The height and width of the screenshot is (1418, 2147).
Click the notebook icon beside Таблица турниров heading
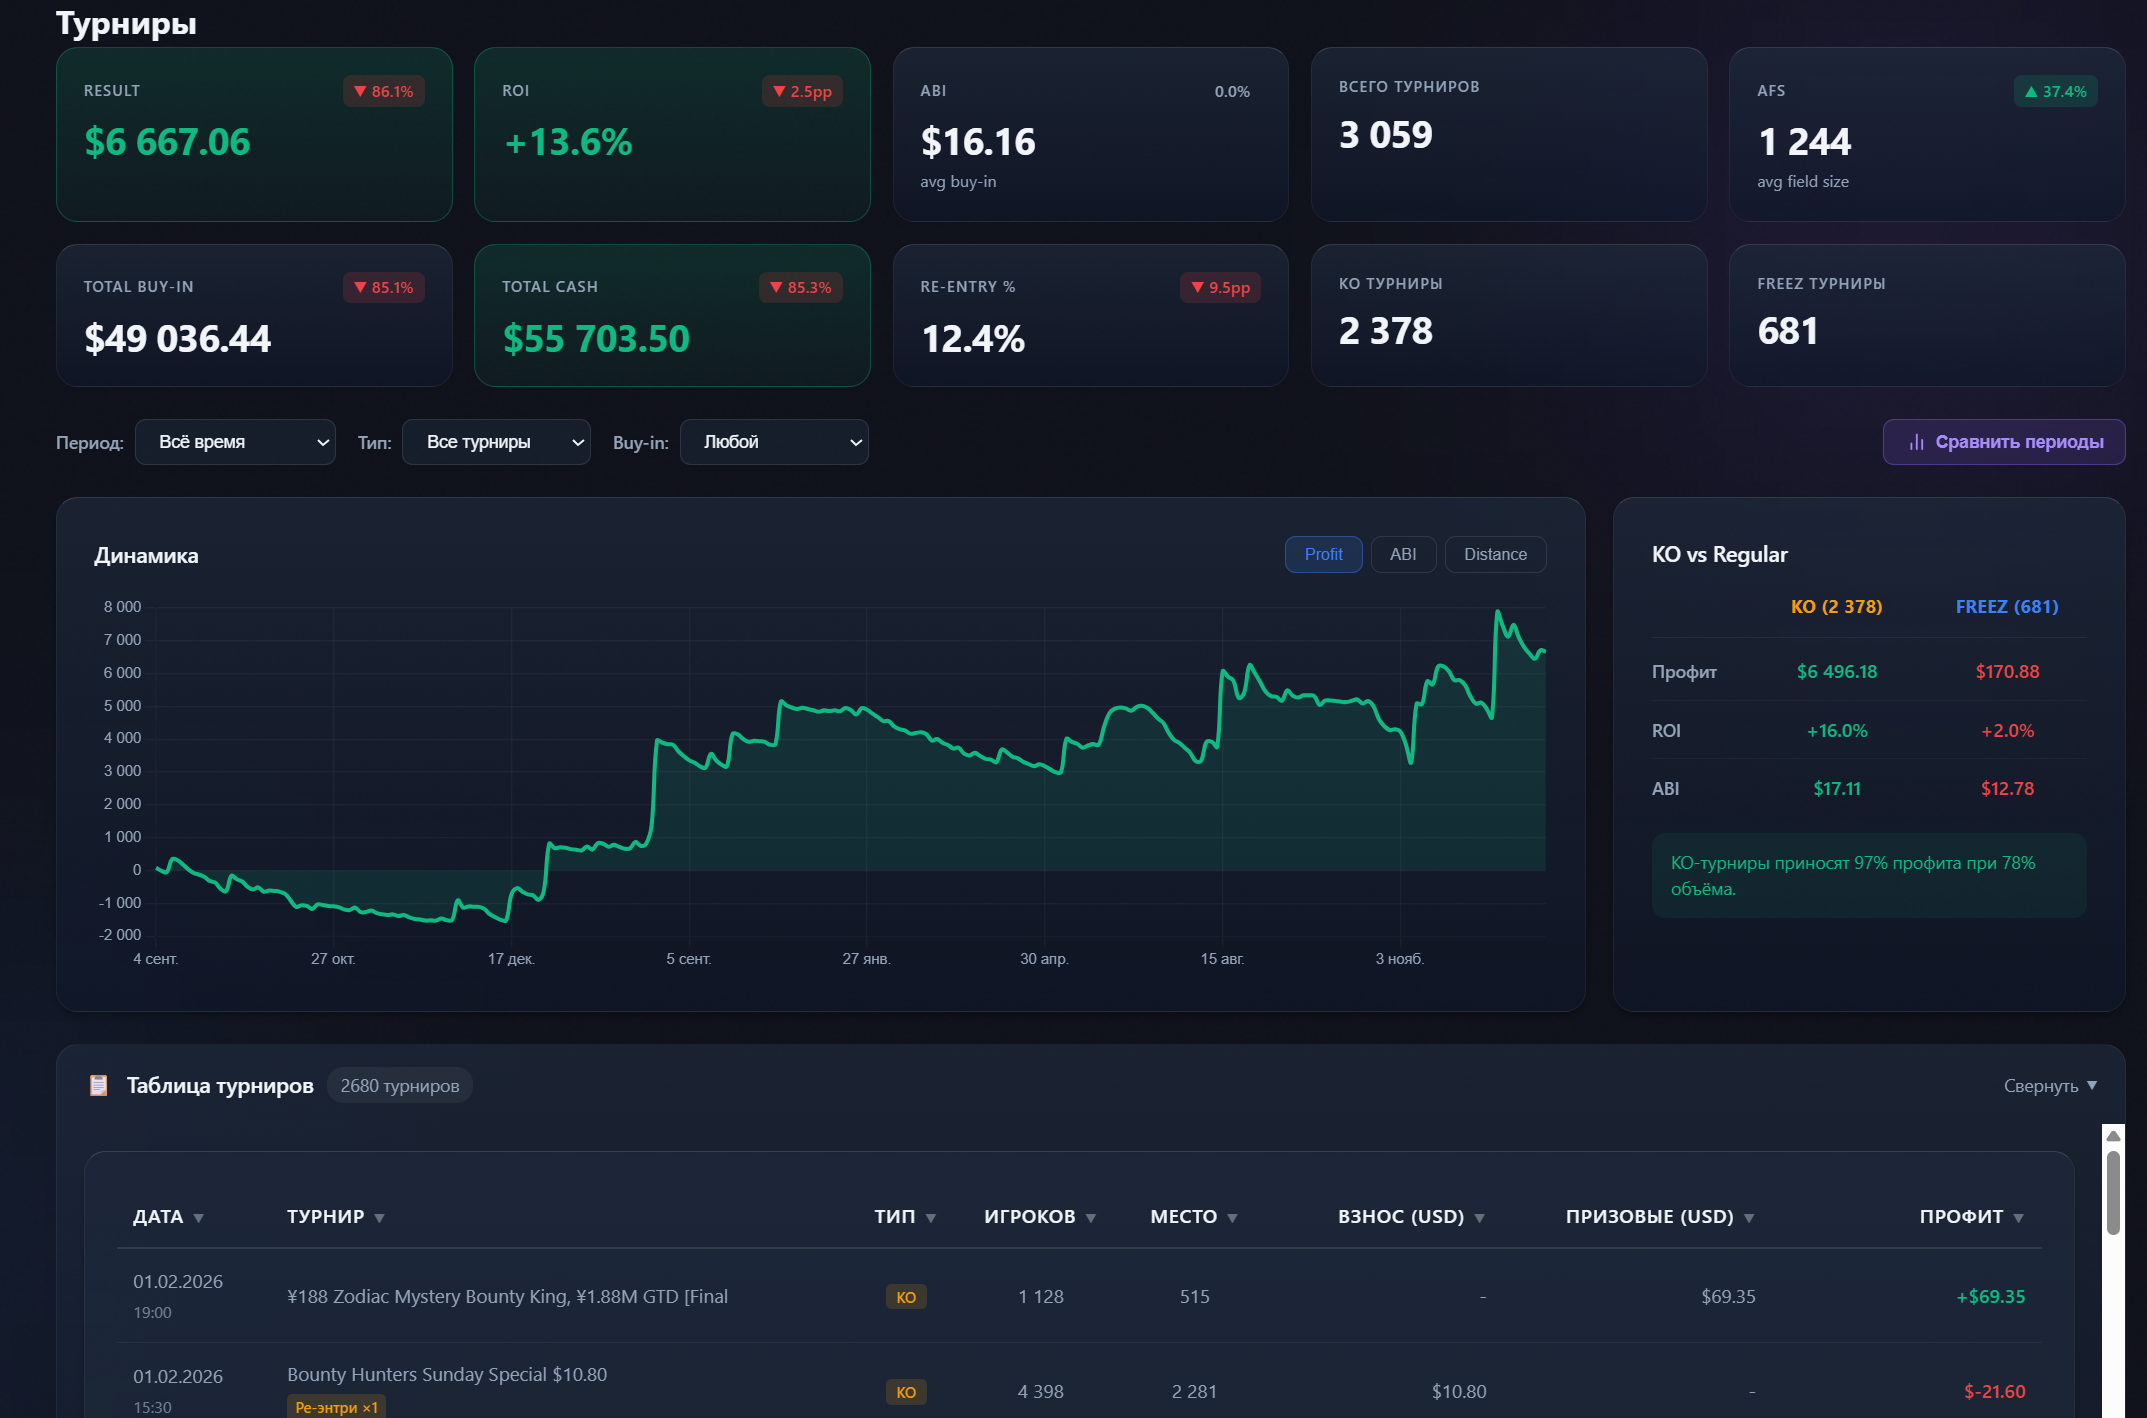pyautogui.click(x=99, y=1085)
